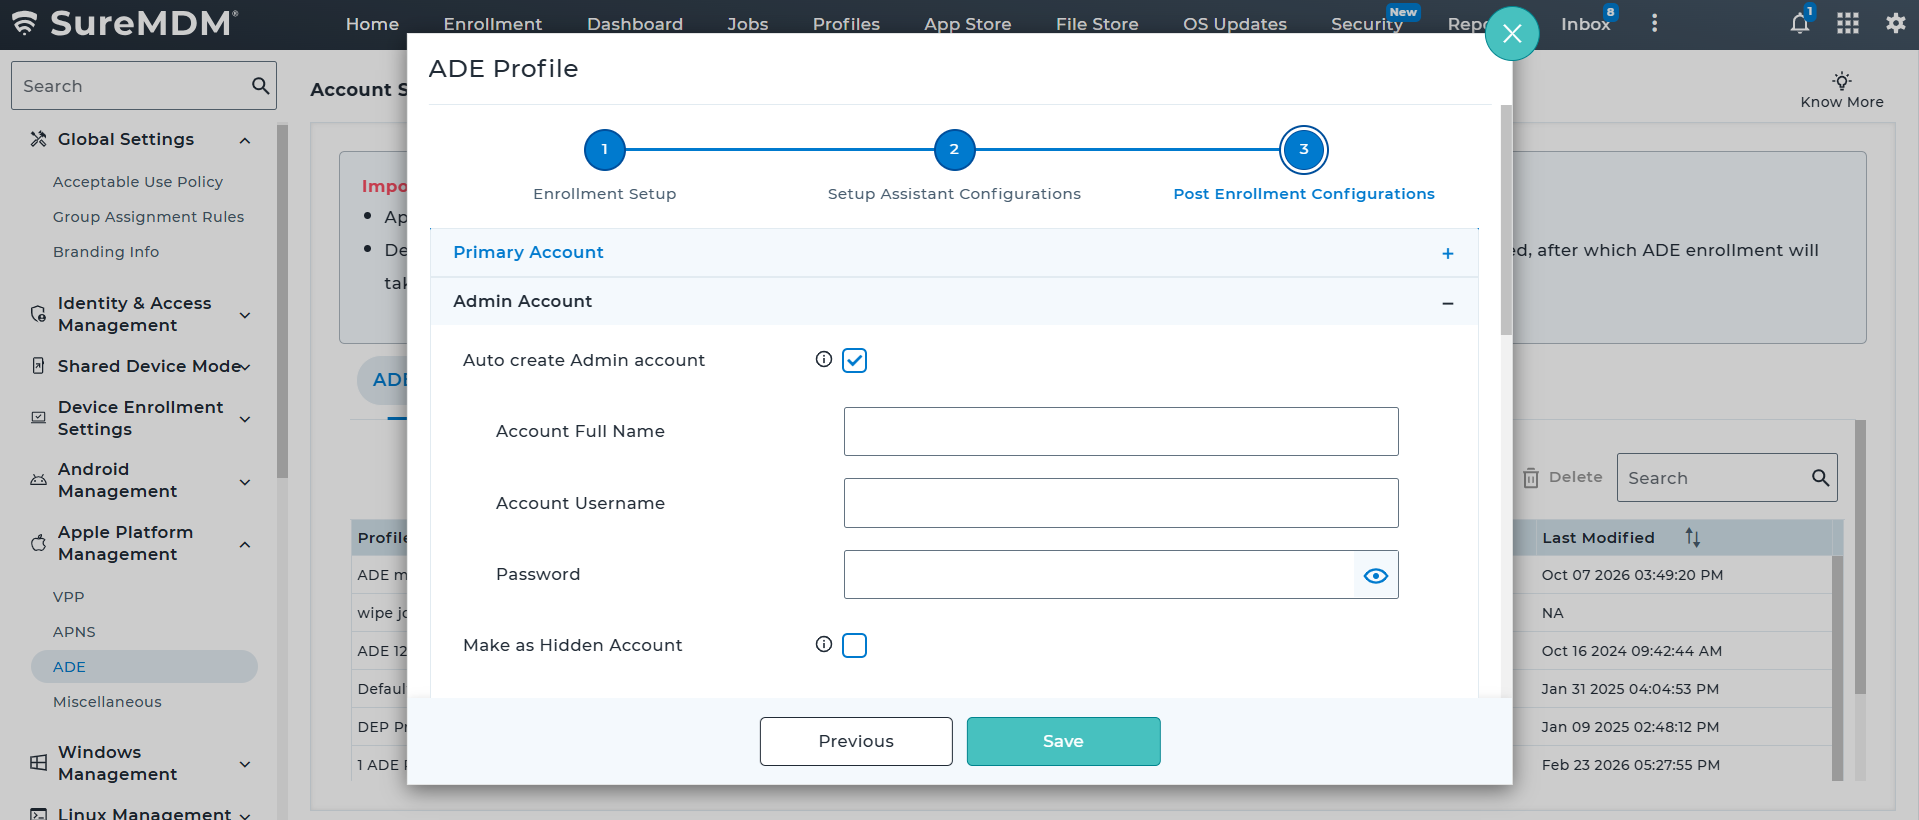Click the sidebar search magnifier icon
The image size is (1919, 820).
pyautogui.click(x=261, y=86)
